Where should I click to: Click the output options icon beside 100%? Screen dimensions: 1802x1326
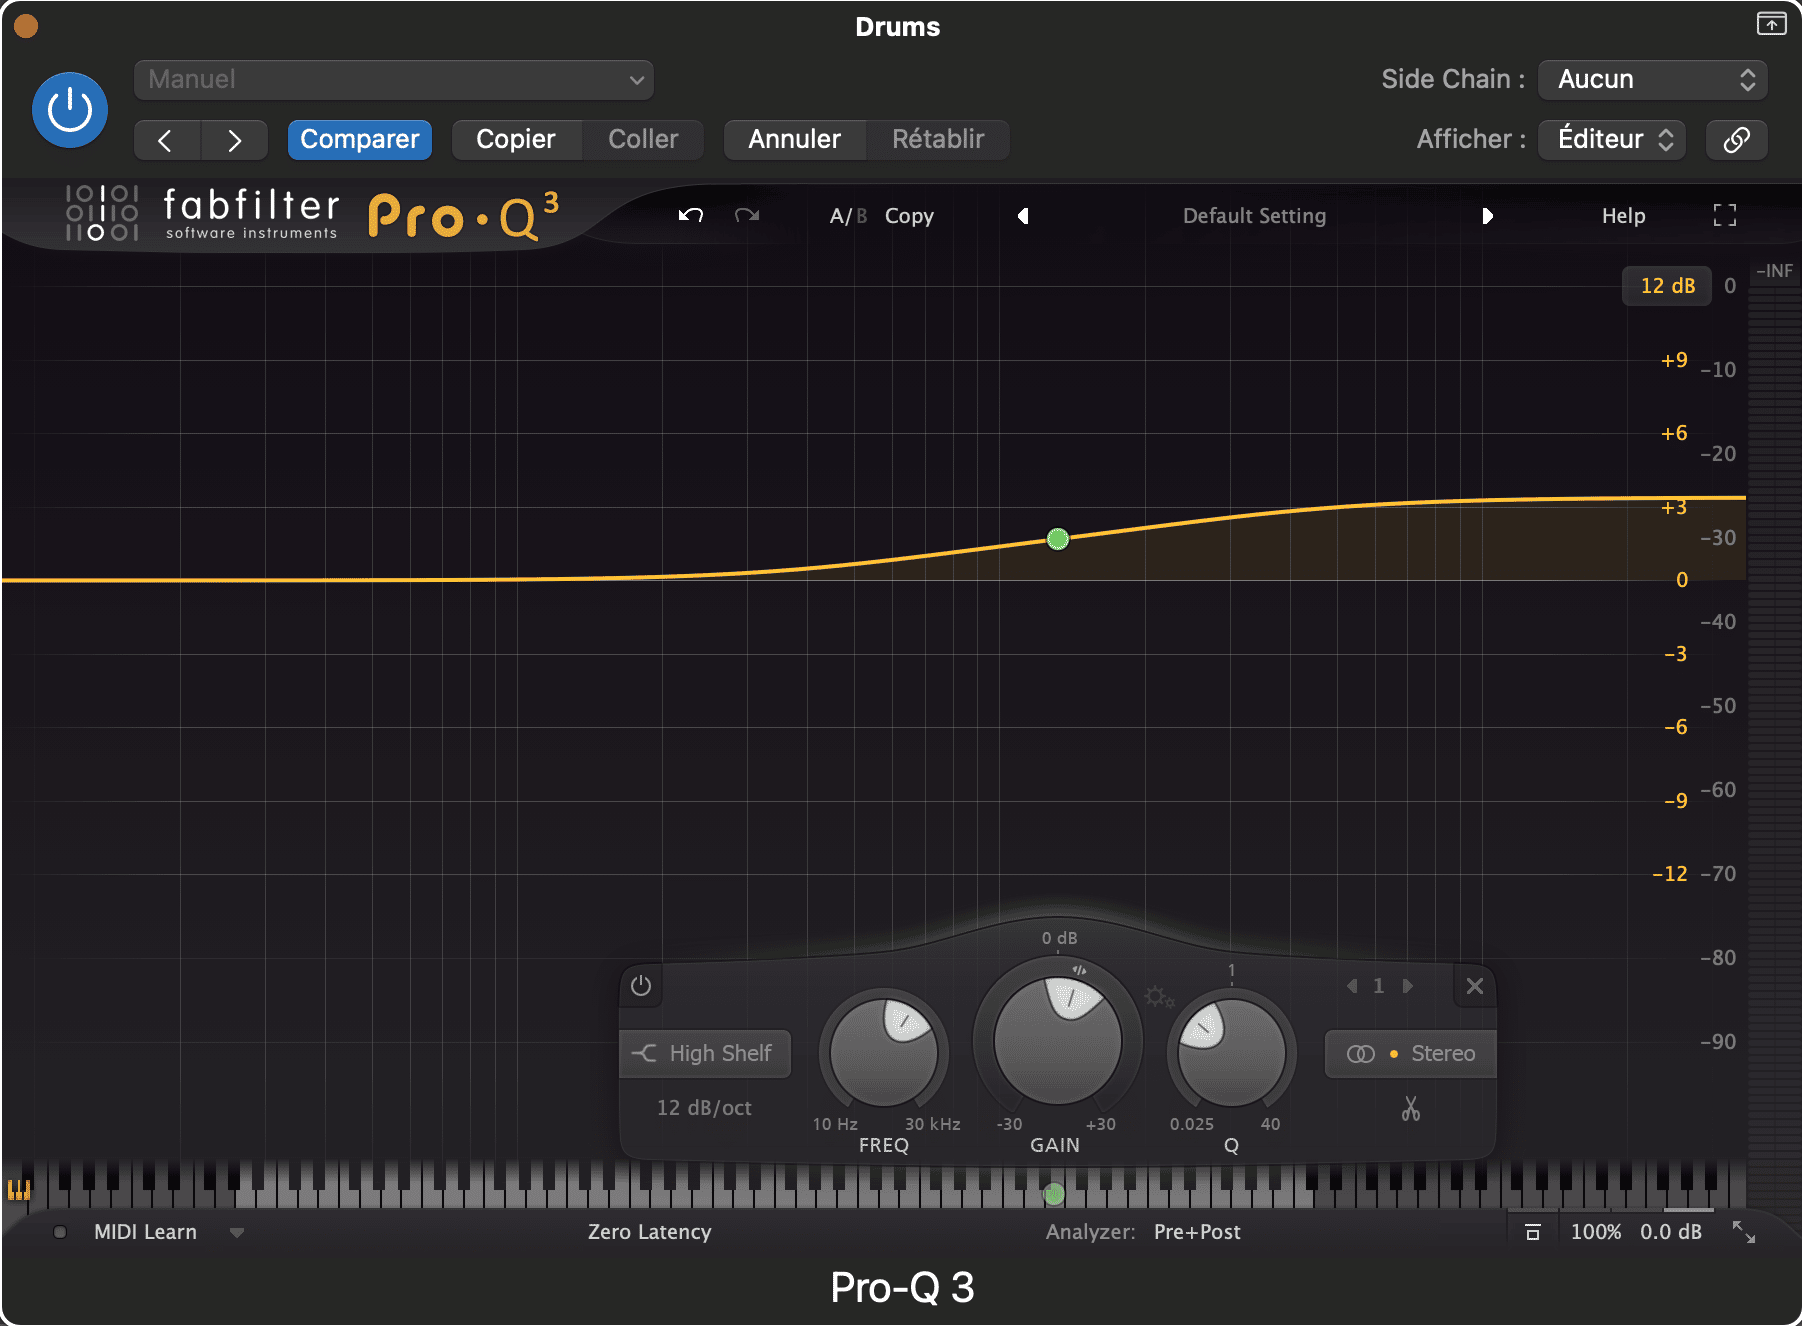pos(1532,1232)
